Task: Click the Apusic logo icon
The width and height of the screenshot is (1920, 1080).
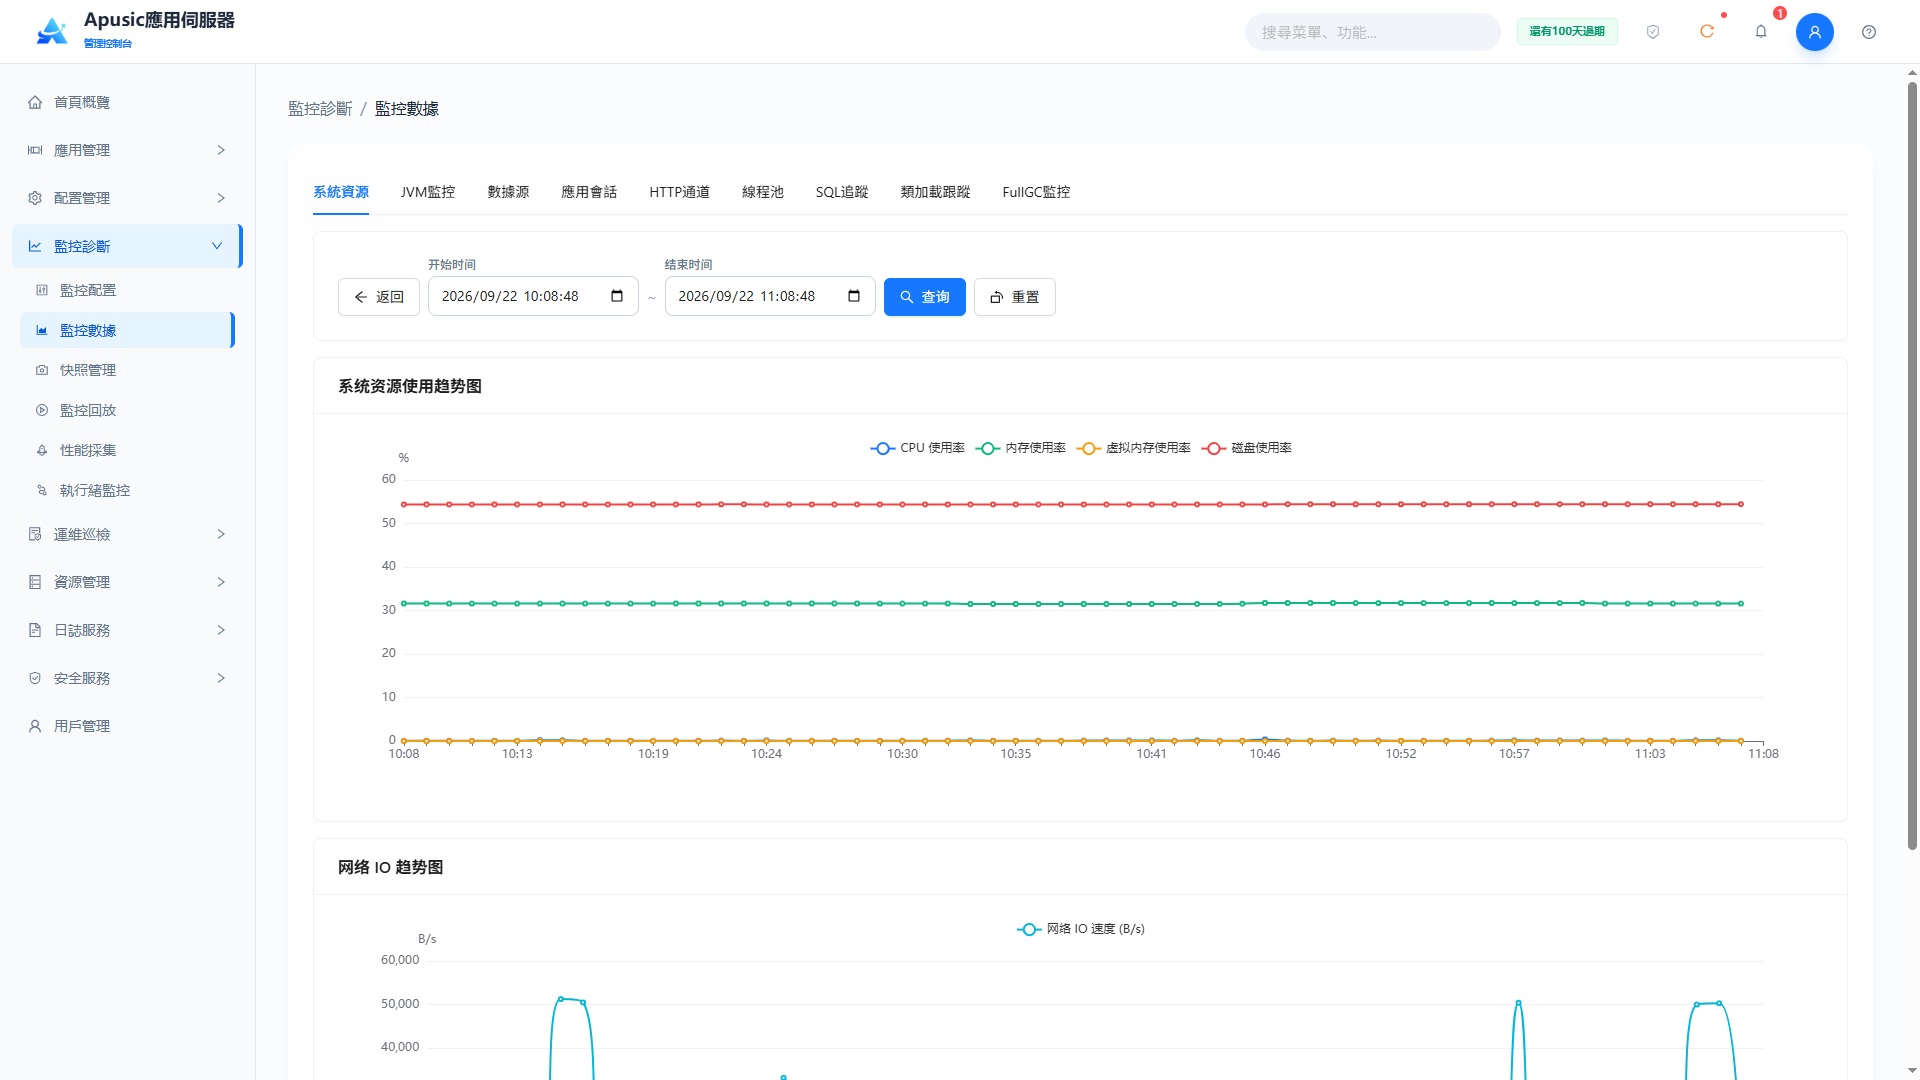Action: 52,31
